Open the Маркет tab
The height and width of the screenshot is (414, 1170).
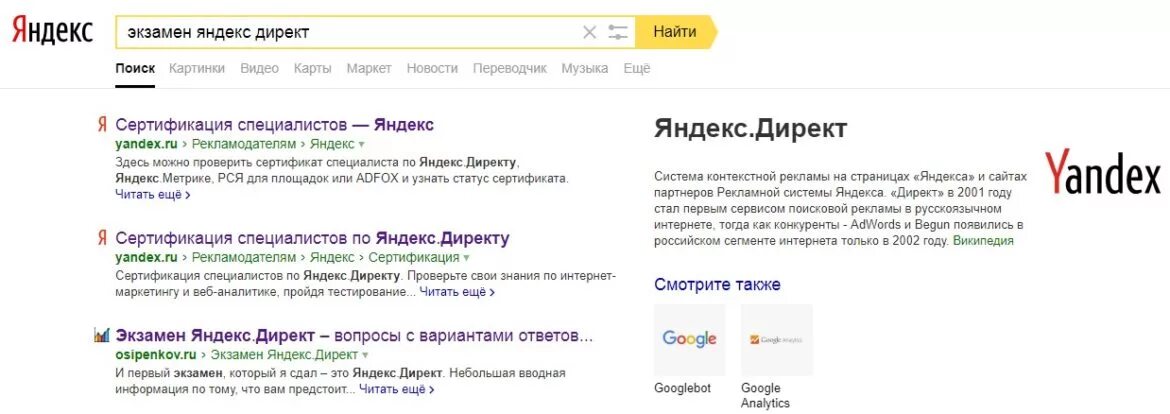(369, 69)
